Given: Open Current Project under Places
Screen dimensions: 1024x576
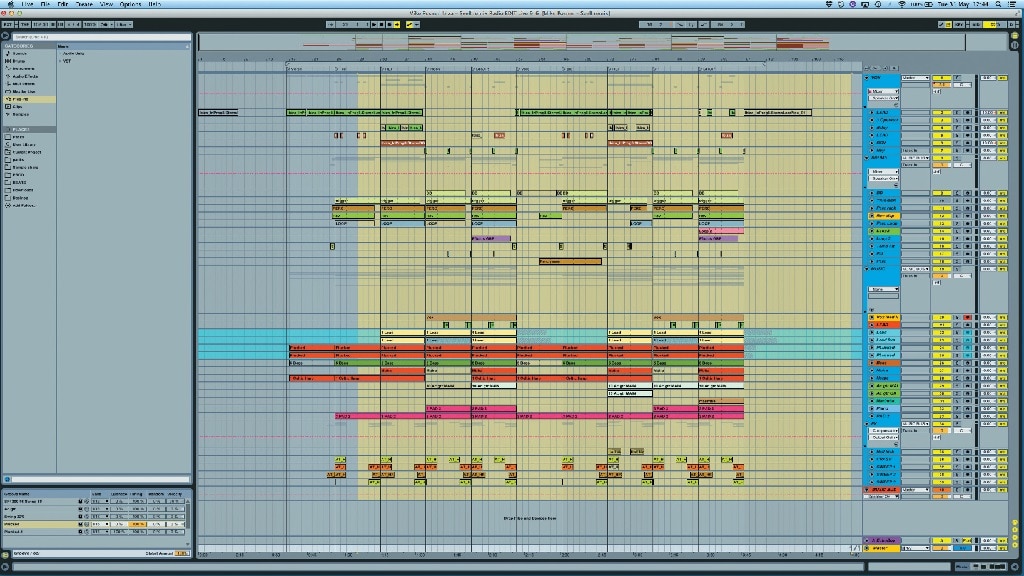Looking at the screenshot, I should pos(26,152).
